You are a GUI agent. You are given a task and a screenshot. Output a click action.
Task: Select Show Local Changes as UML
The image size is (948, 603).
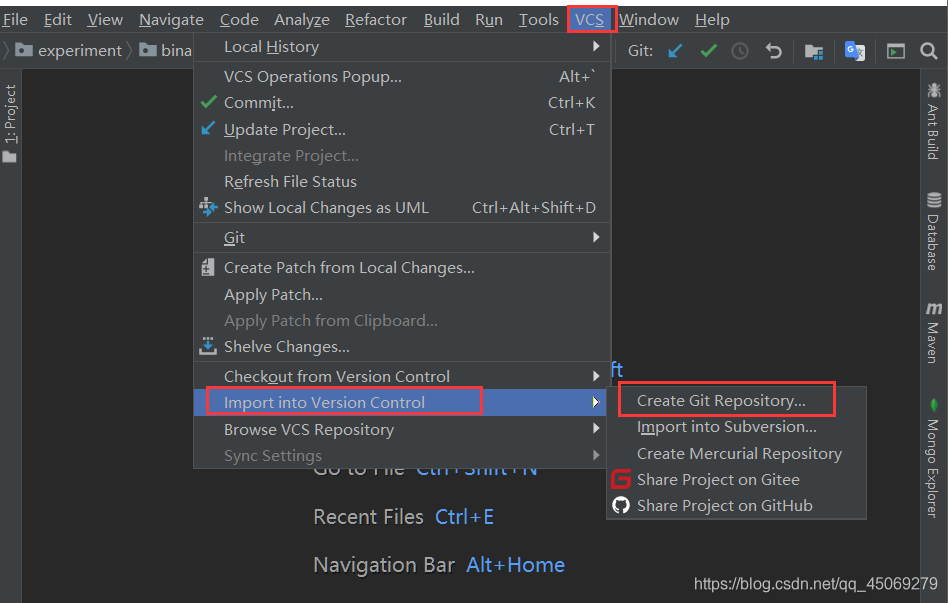(x=402, y=207)
